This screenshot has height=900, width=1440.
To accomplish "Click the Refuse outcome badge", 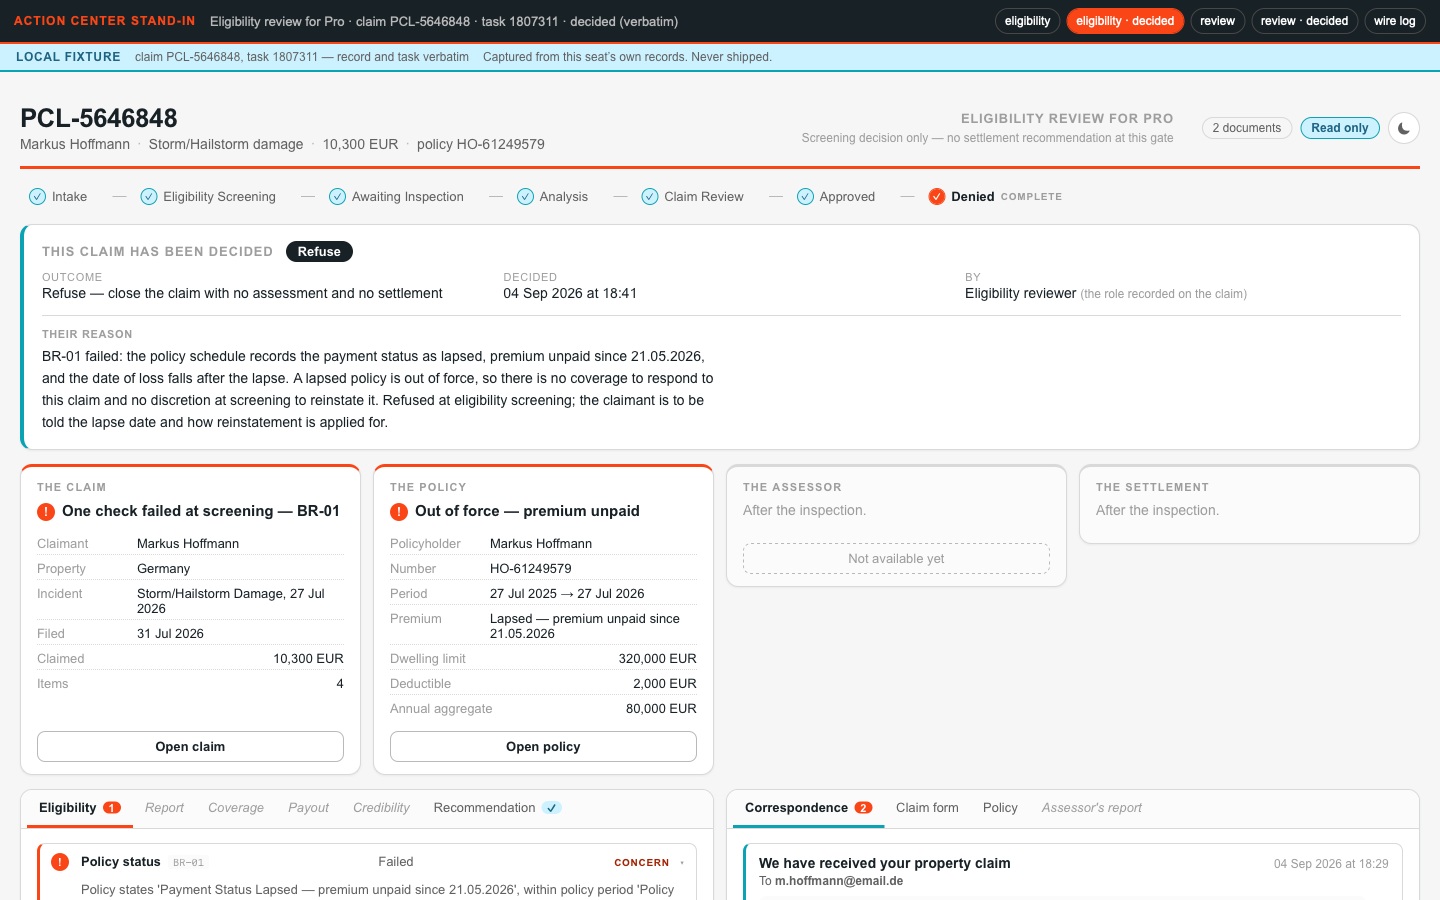I will (319, 252).
